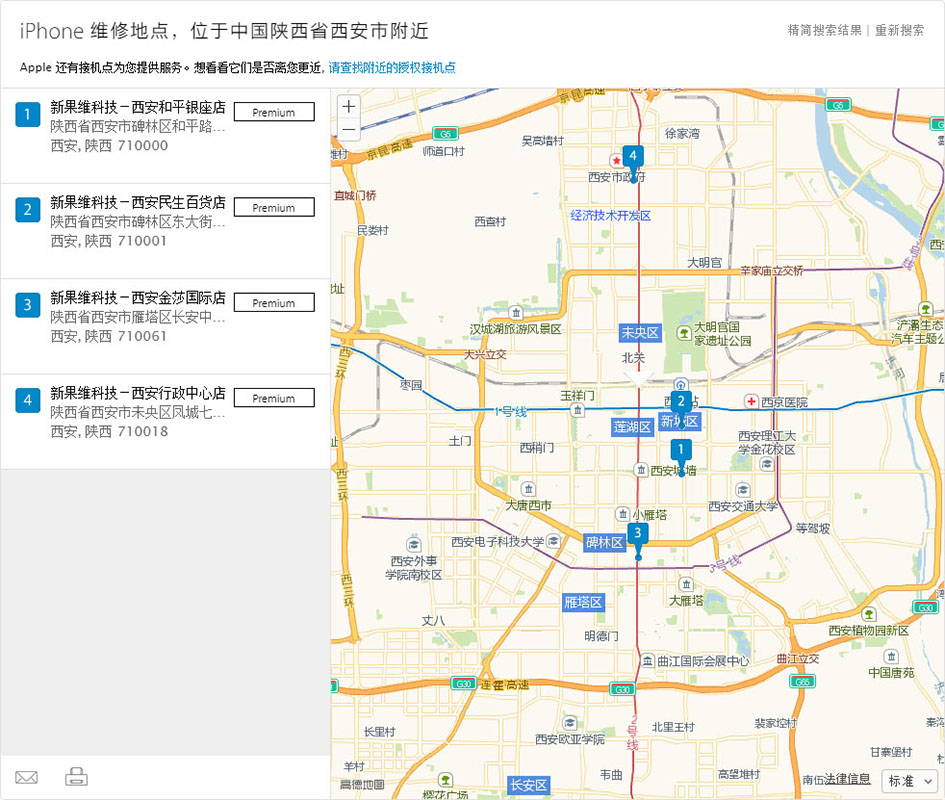
Task: Click the 西安理工大学金花校区 school icon
Action: point(767,464)
